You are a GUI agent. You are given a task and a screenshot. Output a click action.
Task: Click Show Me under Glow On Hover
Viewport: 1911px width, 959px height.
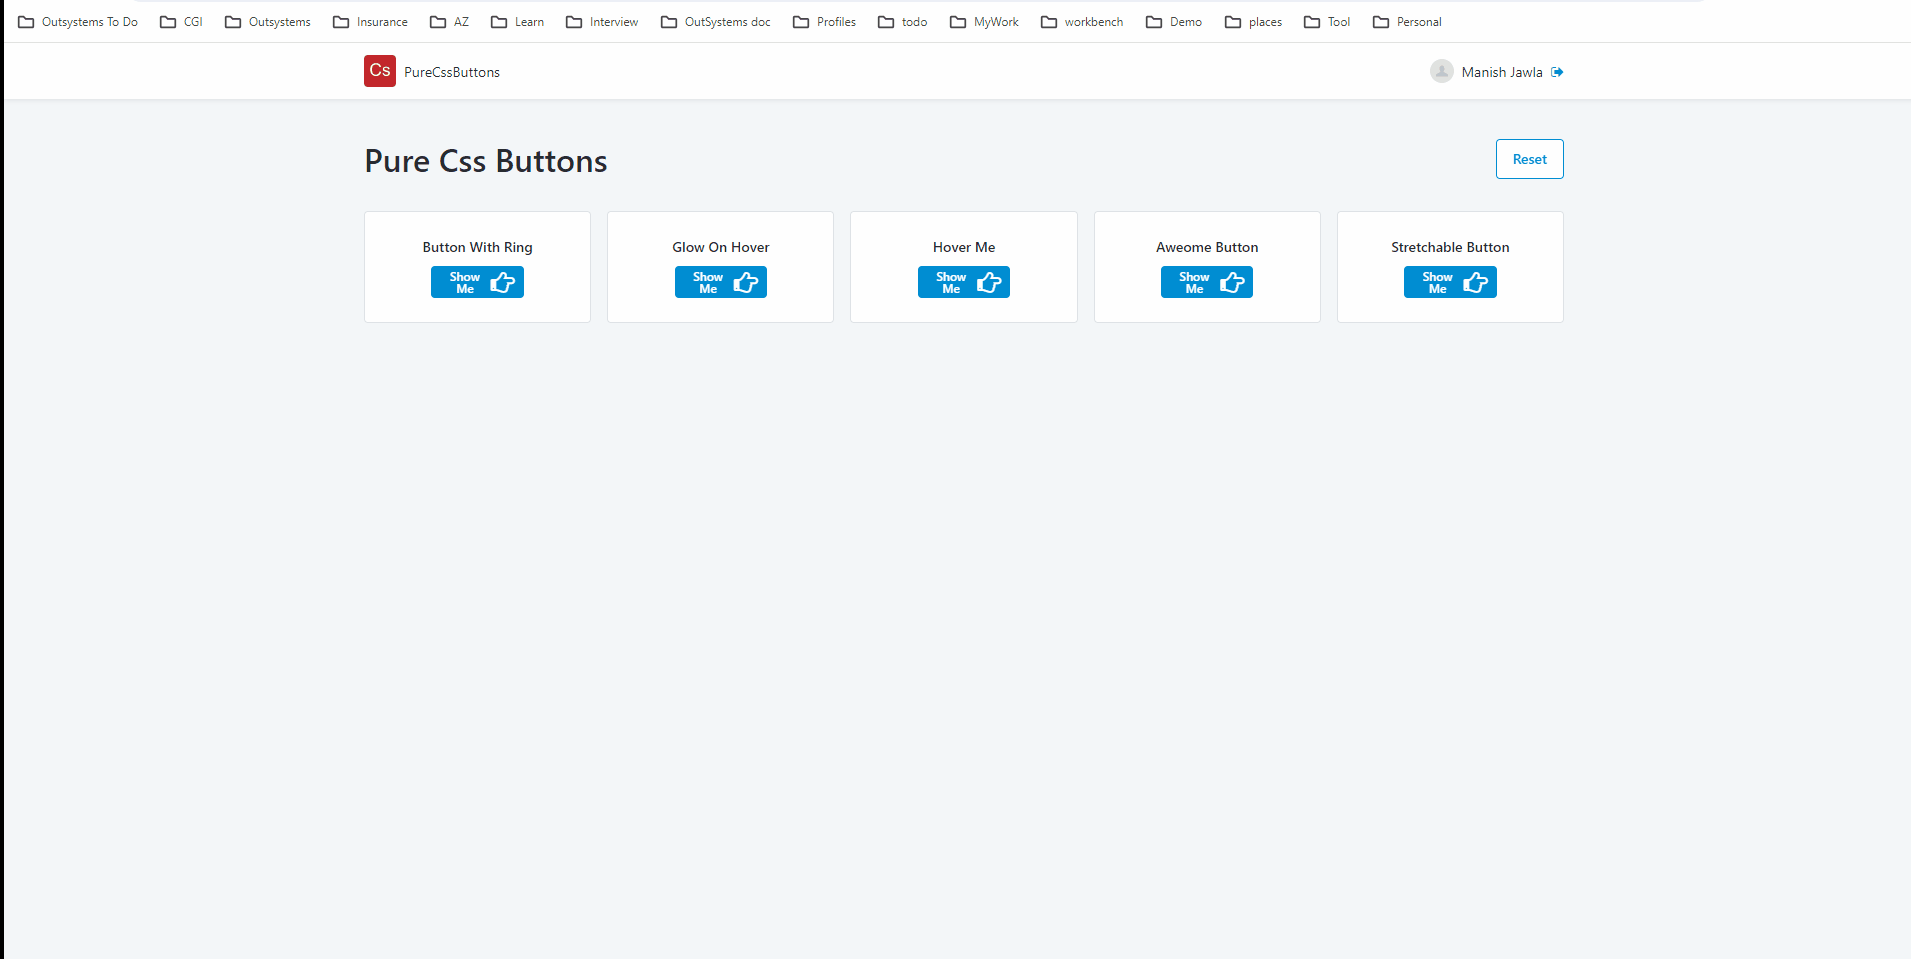pos(721,282)
